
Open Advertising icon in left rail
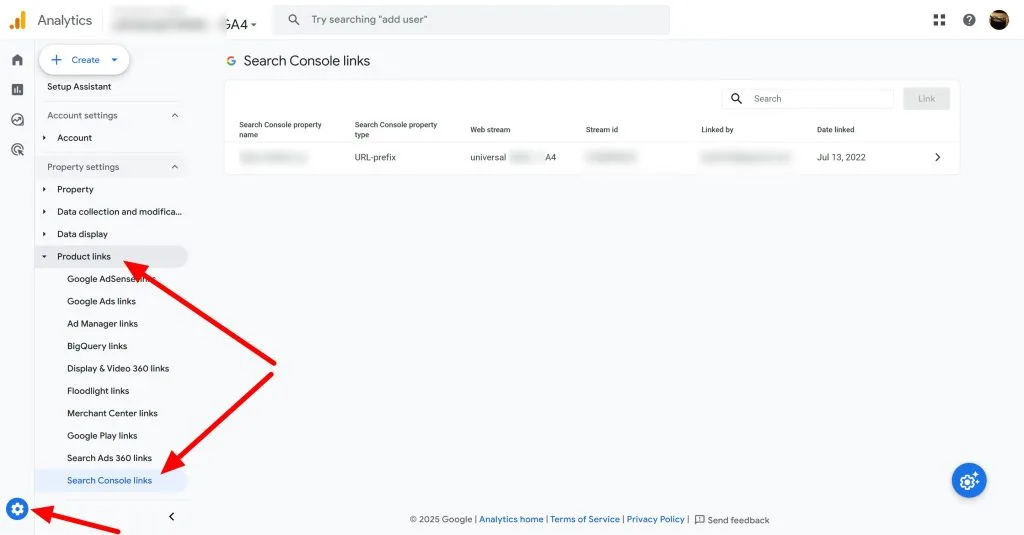tap(18, 150)
